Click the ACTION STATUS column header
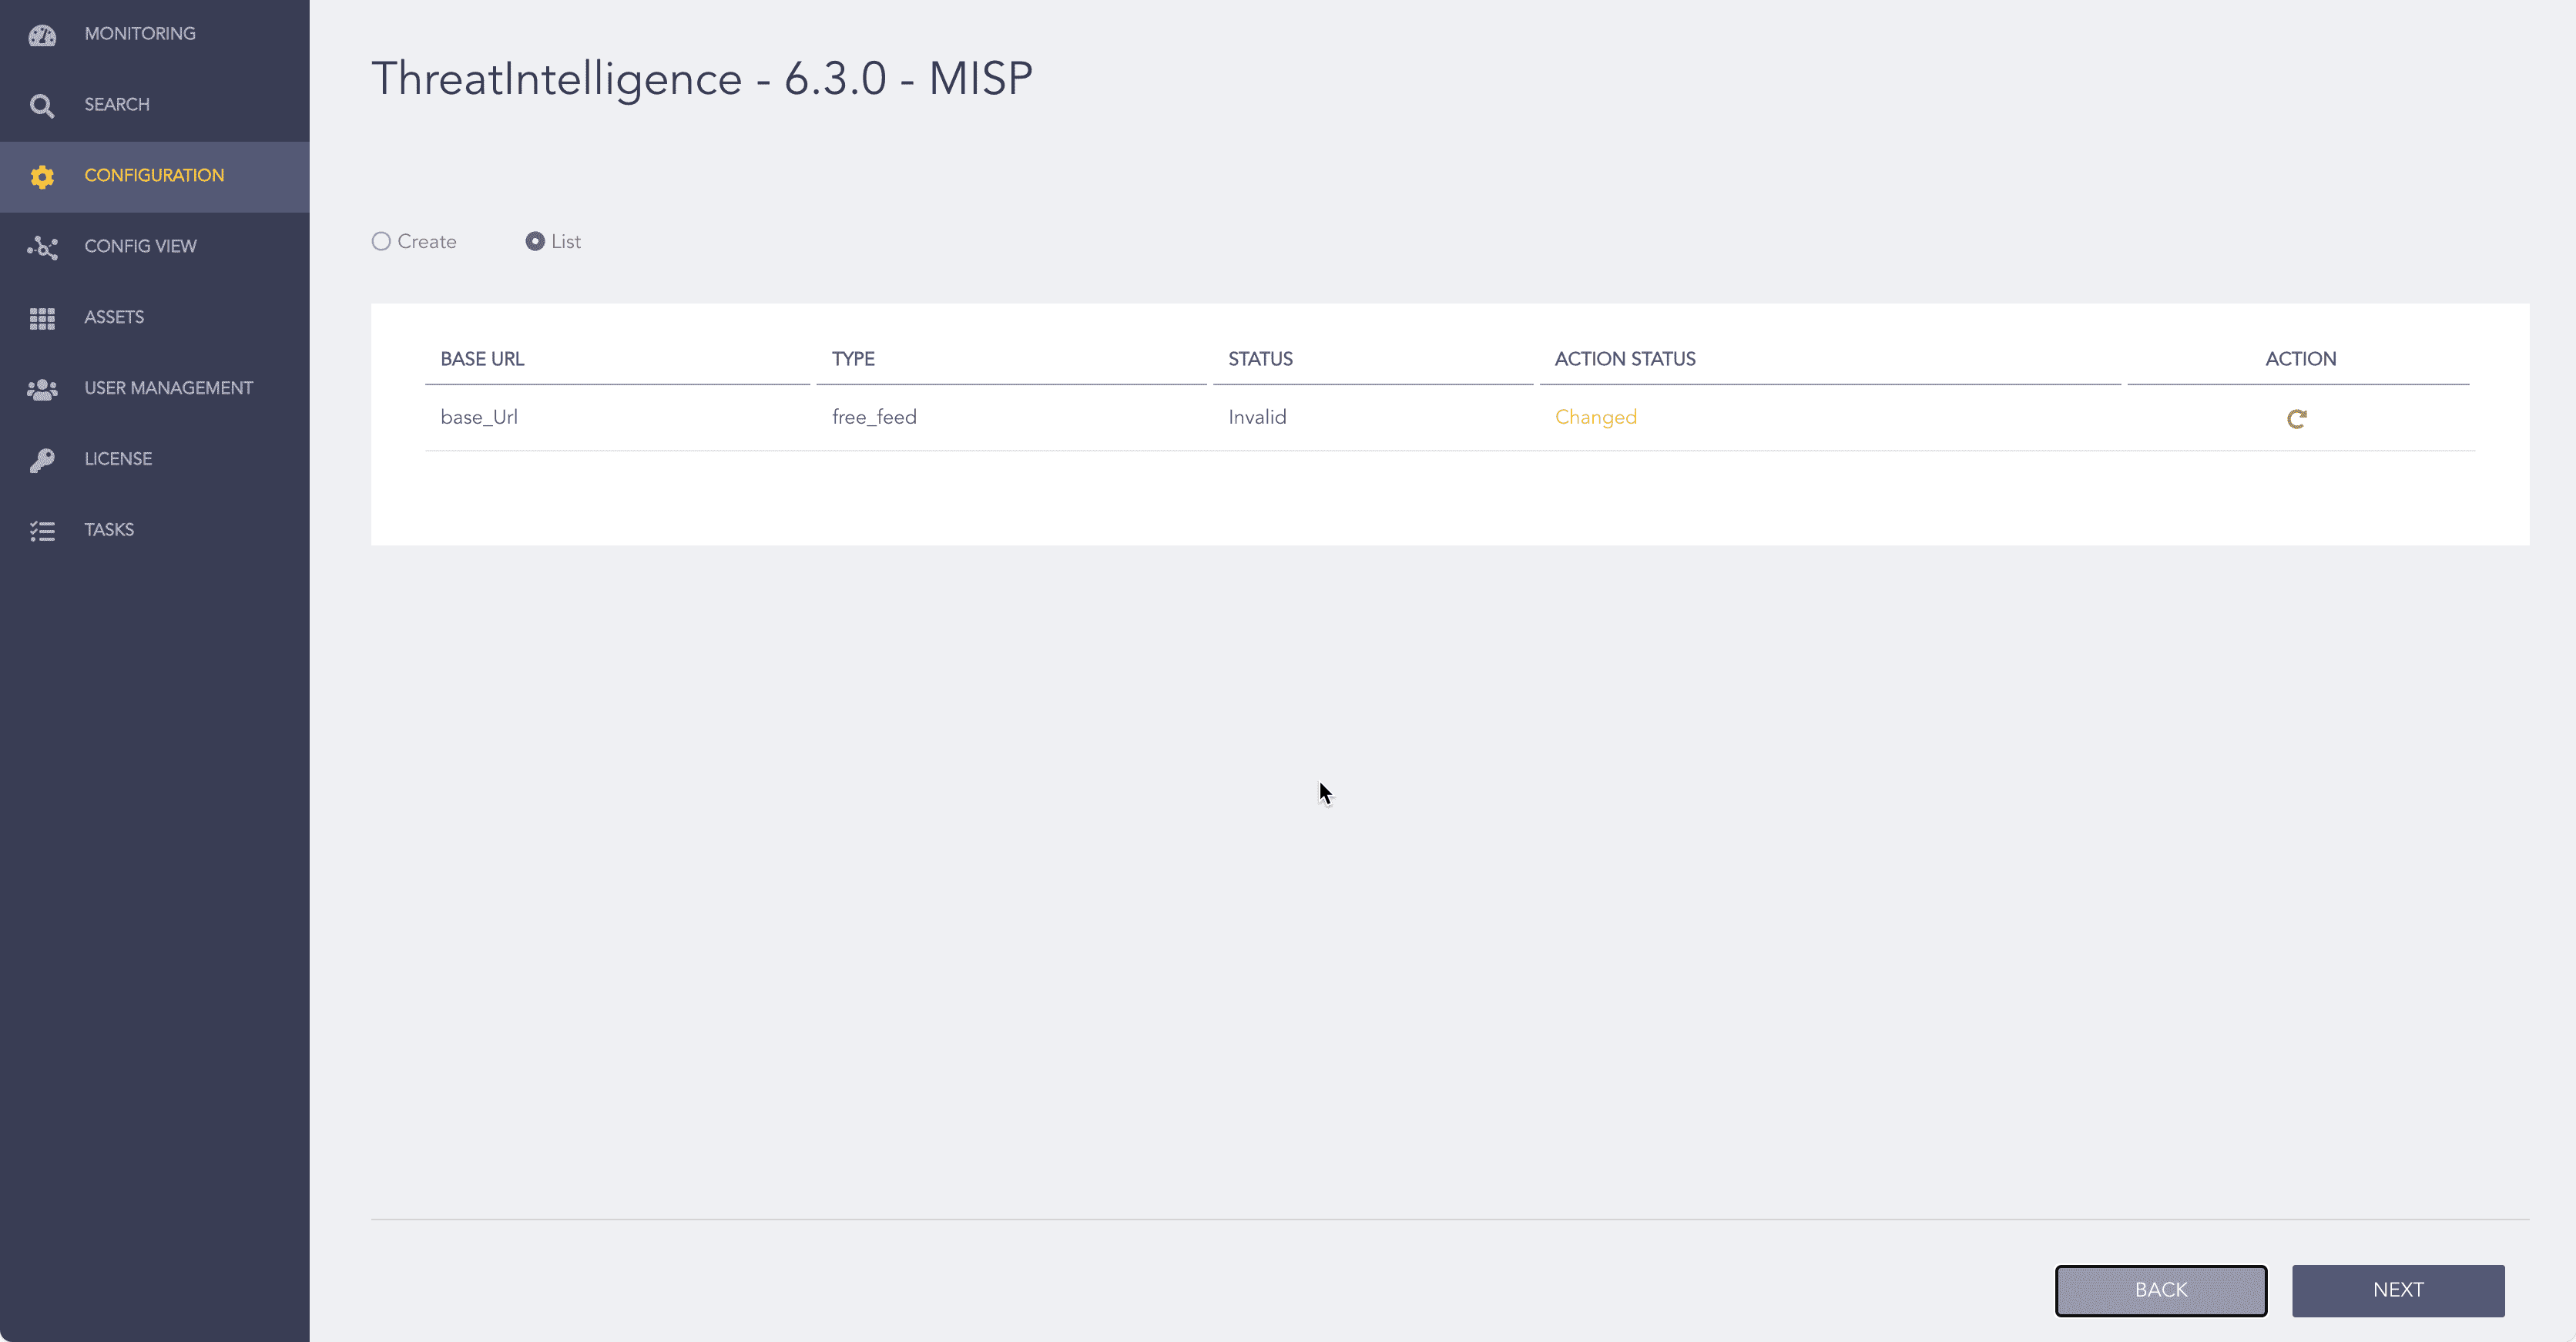The image size is (2576, 1342). tap(1624, 359)
